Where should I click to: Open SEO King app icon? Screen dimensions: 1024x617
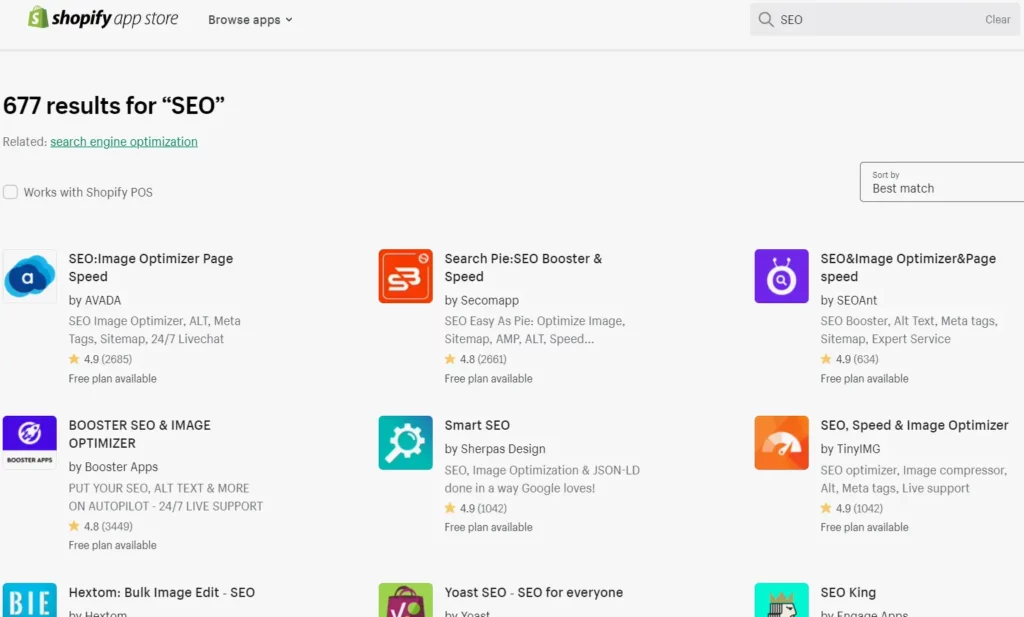click(x=781, y=600)
